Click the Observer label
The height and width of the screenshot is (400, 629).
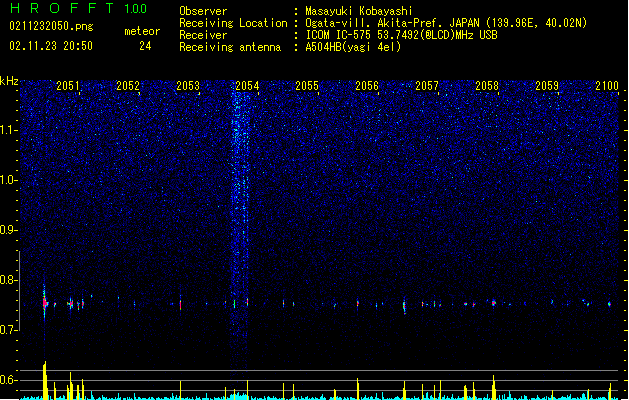pos(203,11)
